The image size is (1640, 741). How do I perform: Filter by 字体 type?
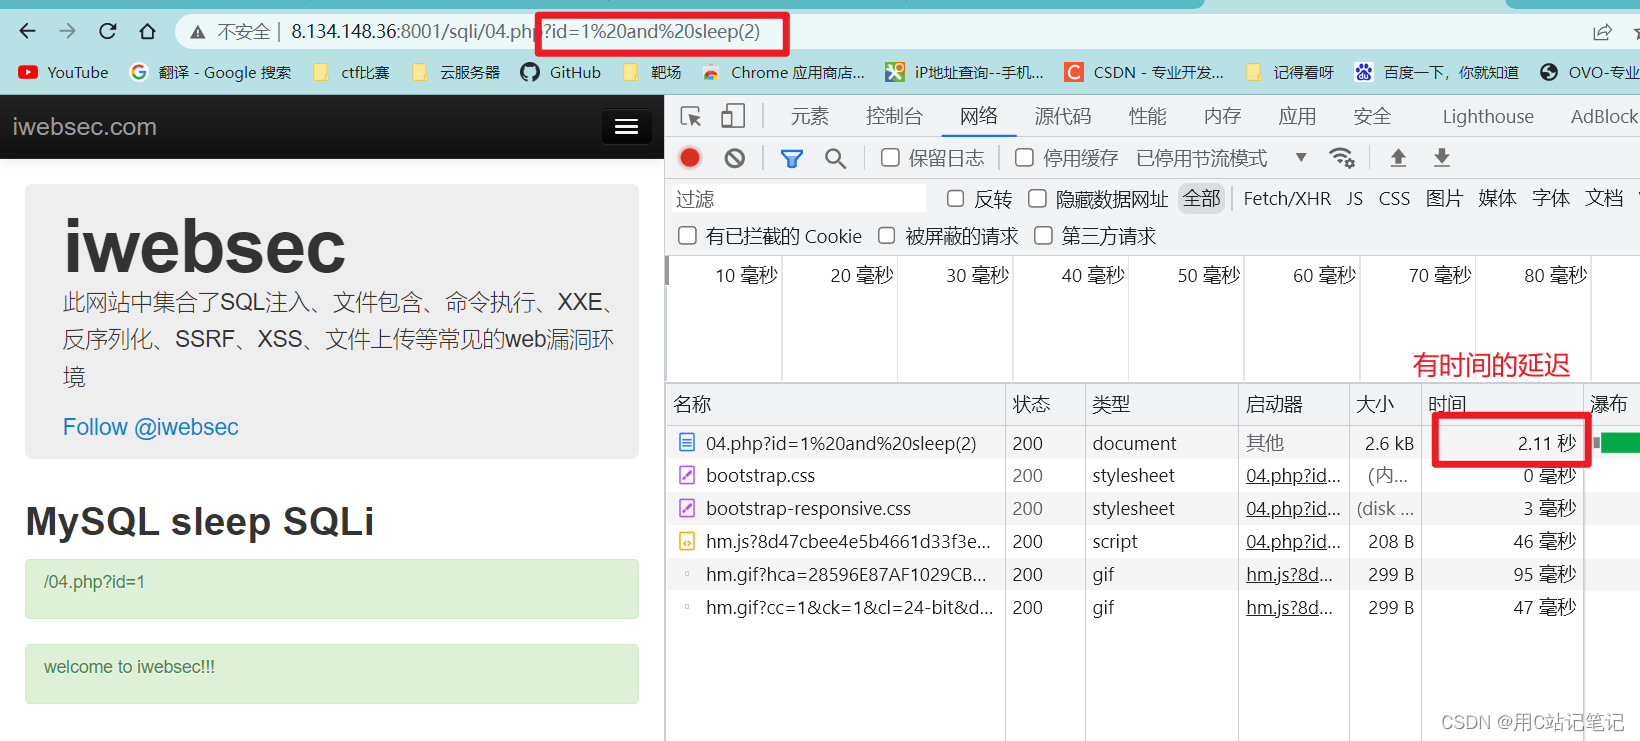click(1551, 198)
